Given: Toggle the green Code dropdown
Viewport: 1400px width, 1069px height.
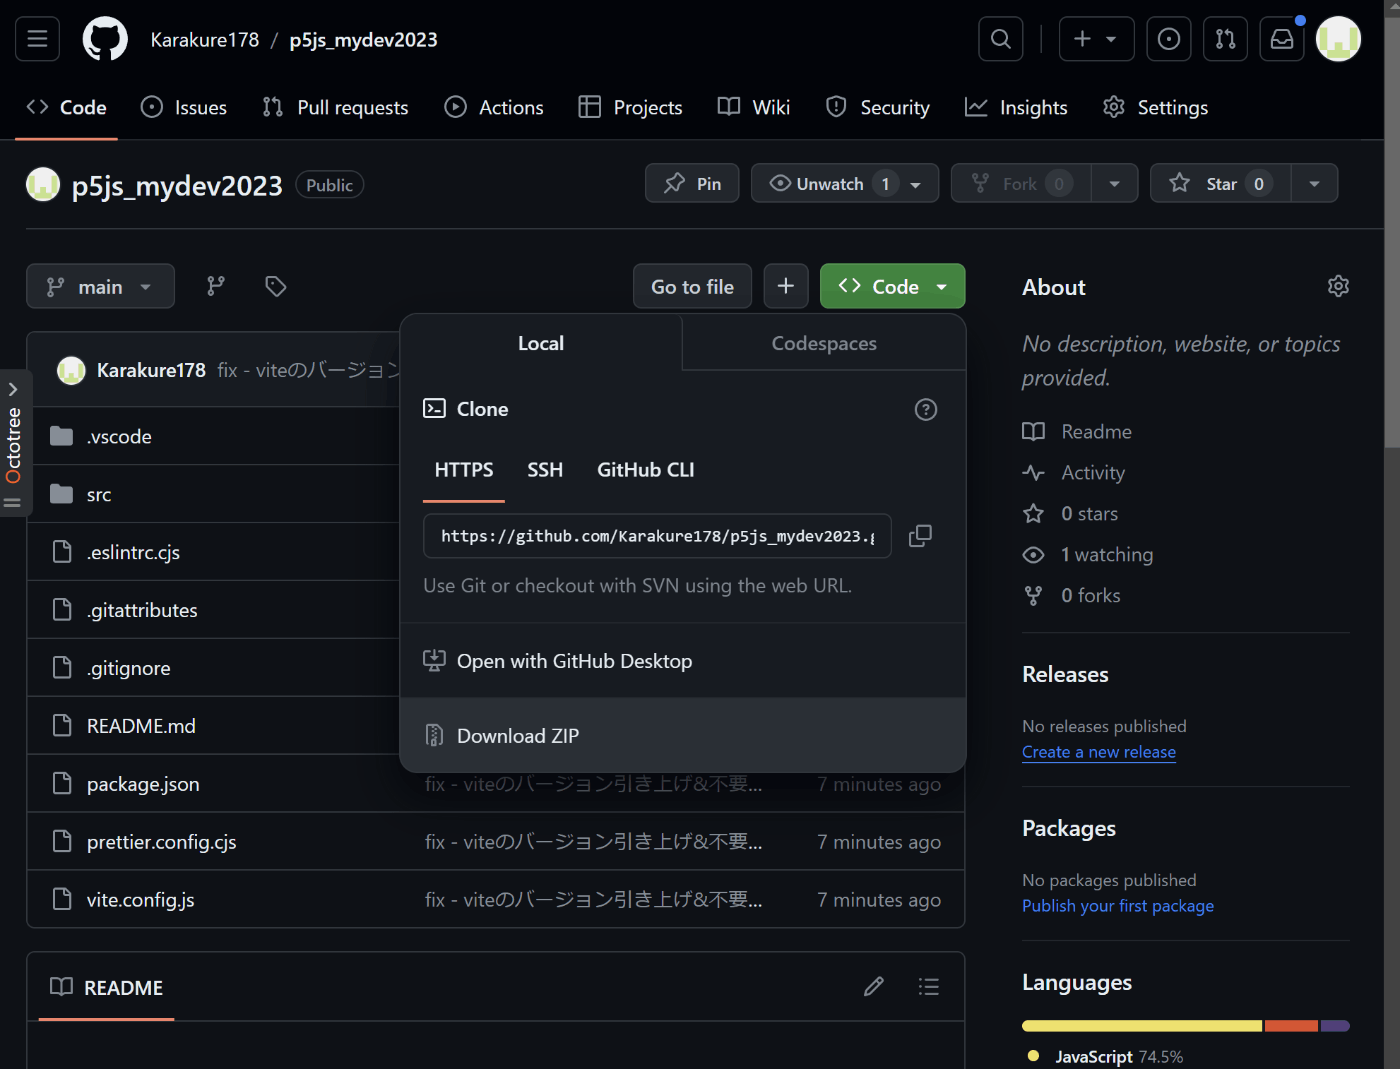Looking at the screenshot, I should [892, 286].
